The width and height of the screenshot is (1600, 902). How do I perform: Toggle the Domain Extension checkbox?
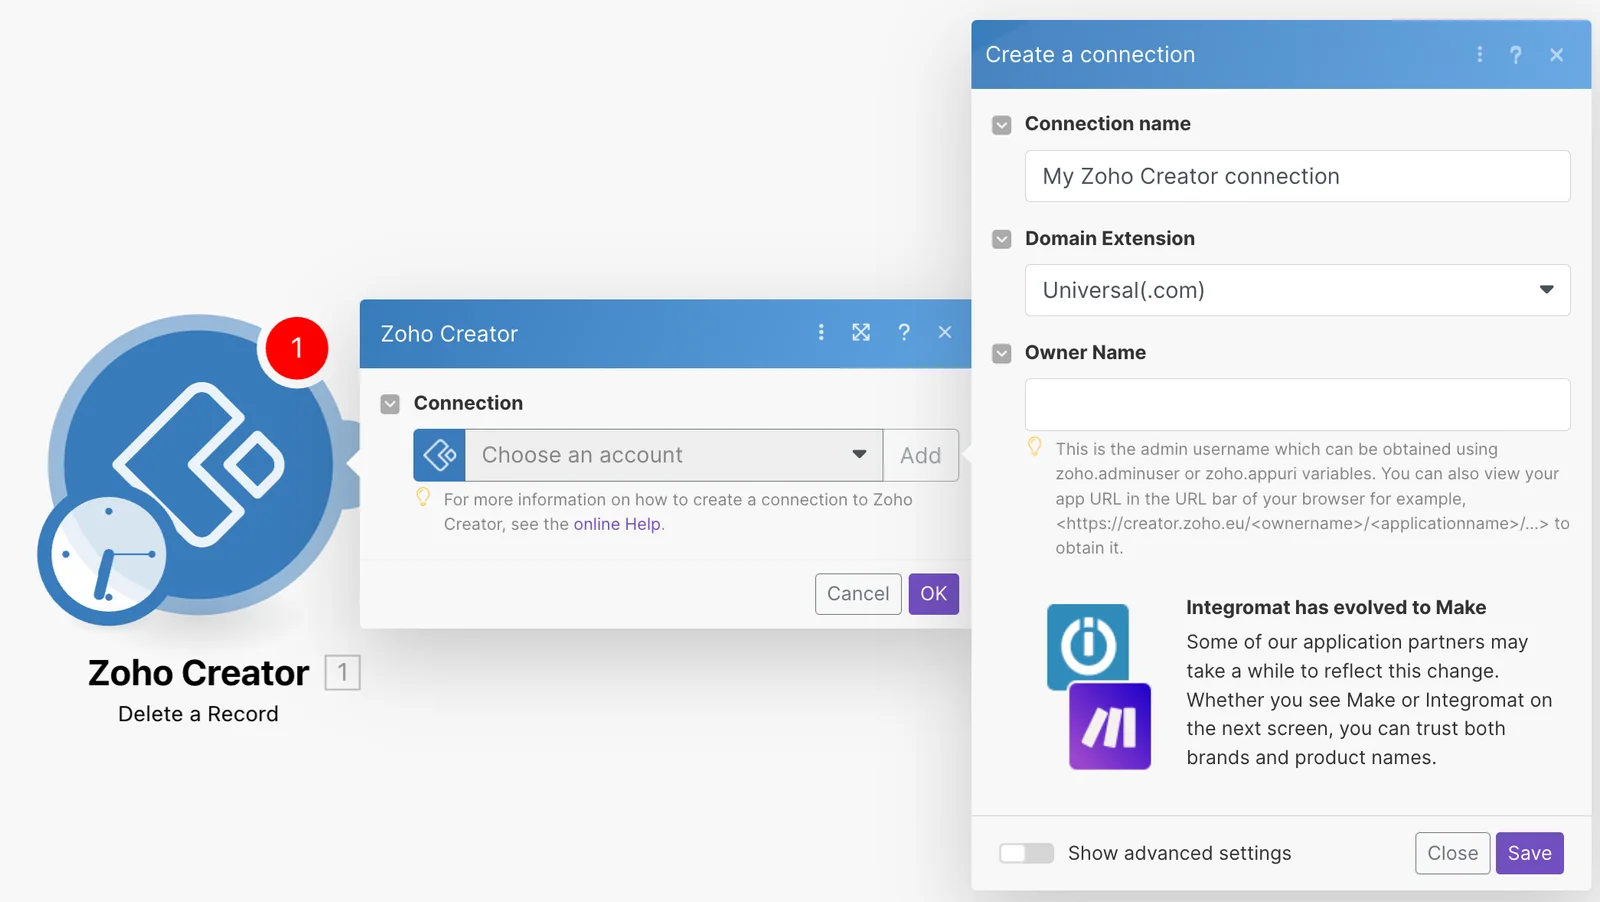(x=1001, y=239)
